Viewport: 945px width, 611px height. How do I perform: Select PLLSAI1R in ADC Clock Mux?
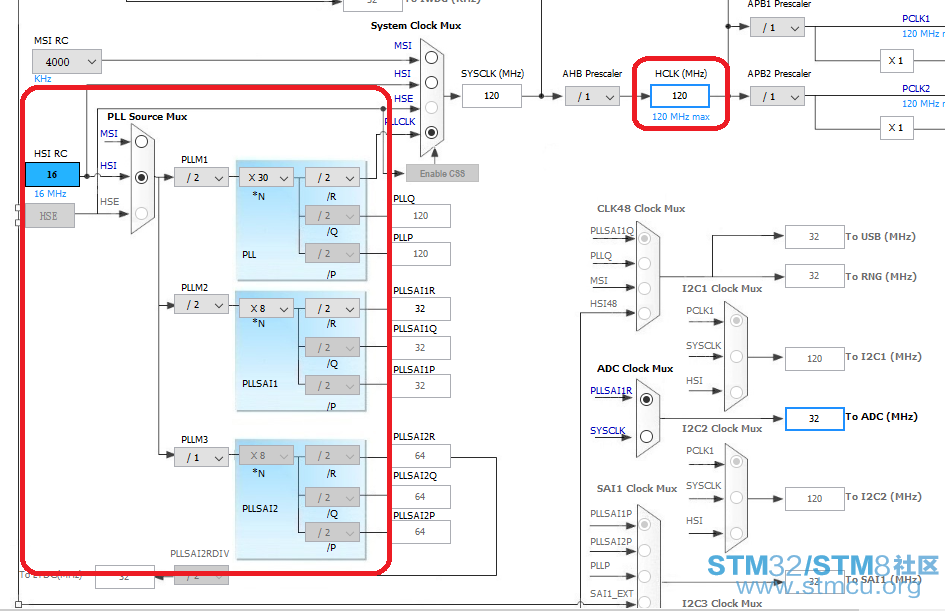pyautogui.click(x=646, y=400)
